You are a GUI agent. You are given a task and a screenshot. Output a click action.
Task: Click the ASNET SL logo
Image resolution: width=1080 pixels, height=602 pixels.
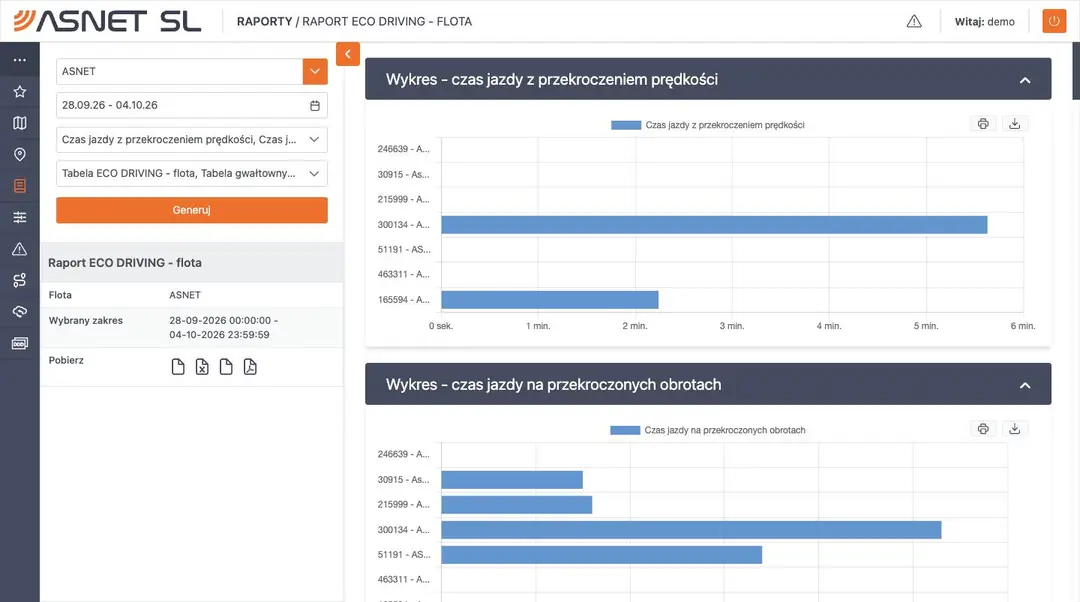pos(107,21)
